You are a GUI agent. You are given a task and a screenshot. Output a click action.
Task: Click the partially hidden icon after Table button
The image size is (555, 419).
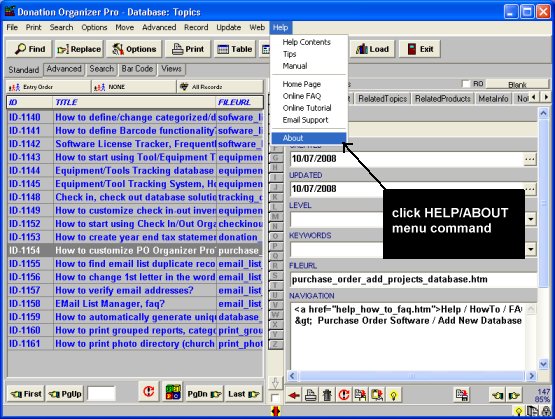(x=265, y=49)
